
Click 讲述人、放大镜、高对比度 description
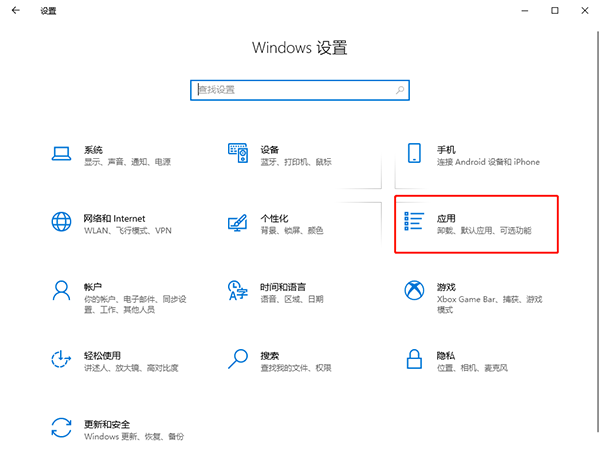131,368
